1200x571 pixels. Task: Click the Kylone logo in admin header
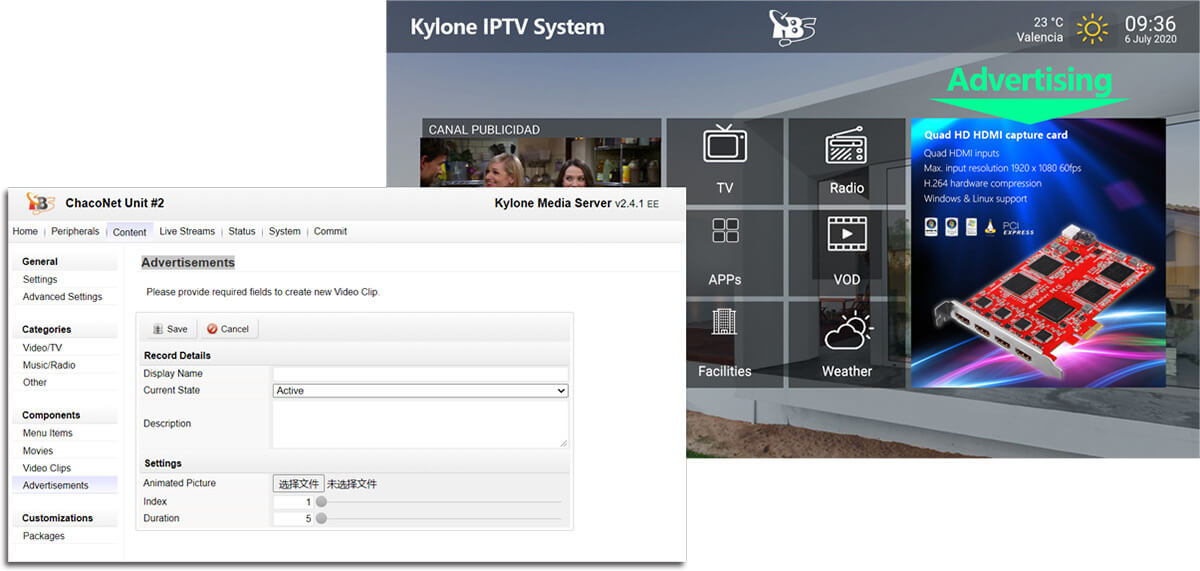[x=41, y=203]
